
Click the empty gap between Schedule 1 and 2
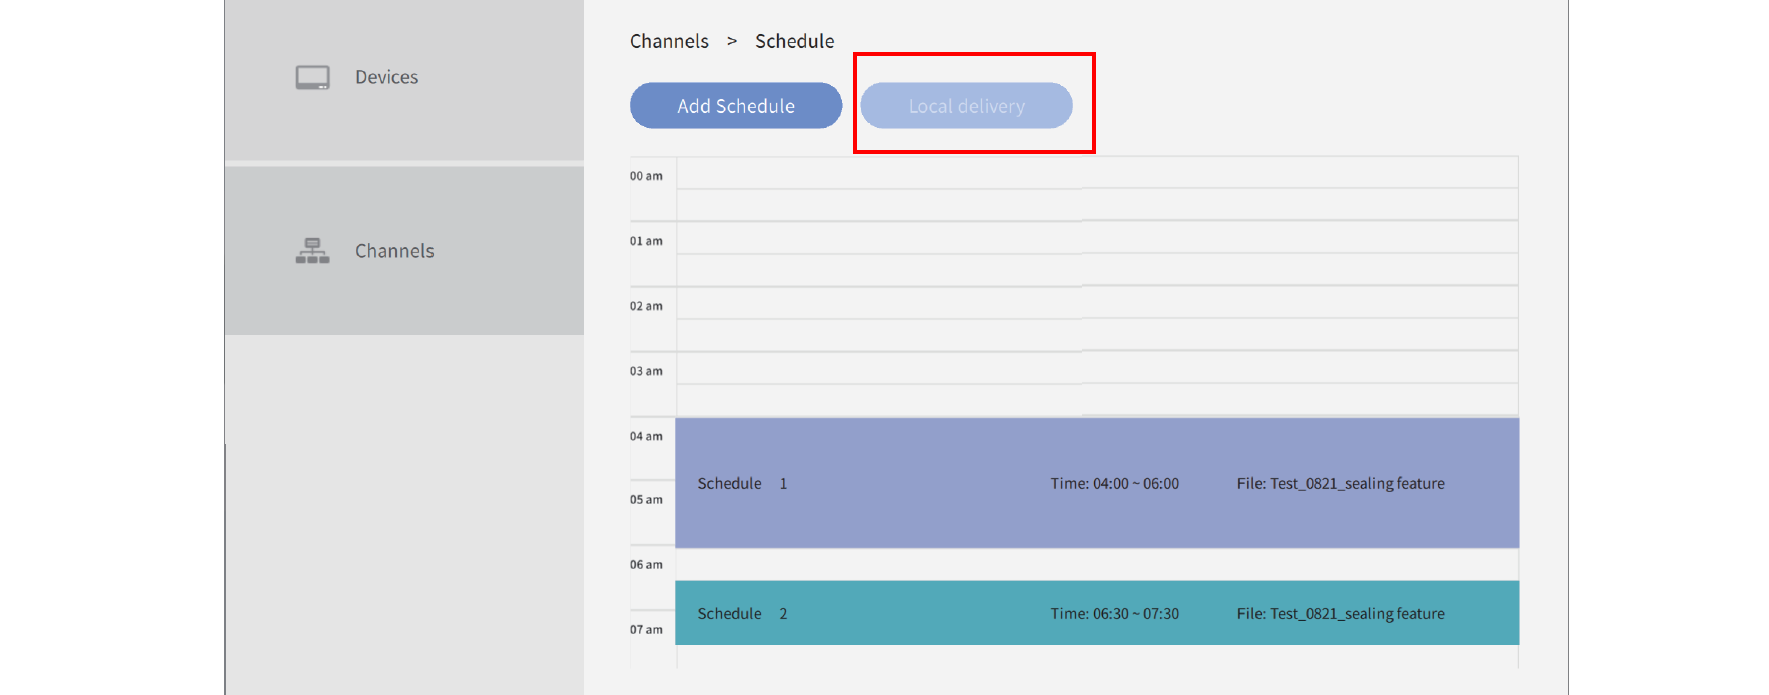[x=1097, y=565]
